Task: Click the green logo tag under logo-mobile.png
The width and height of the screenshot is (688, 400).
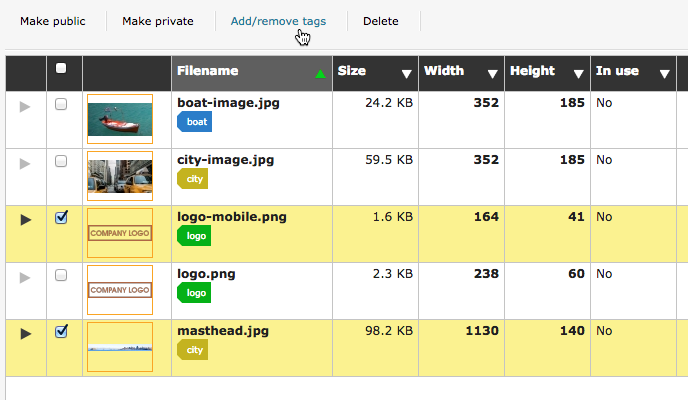Action: pos(194,235)
